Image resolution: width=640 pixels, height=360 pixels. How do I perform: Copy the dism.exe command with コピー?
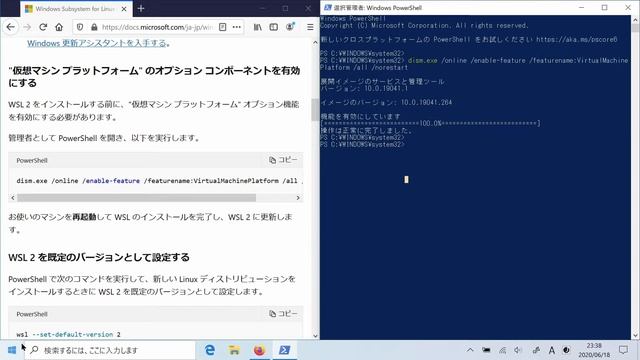pyautogui.click(x=283, y=160)
